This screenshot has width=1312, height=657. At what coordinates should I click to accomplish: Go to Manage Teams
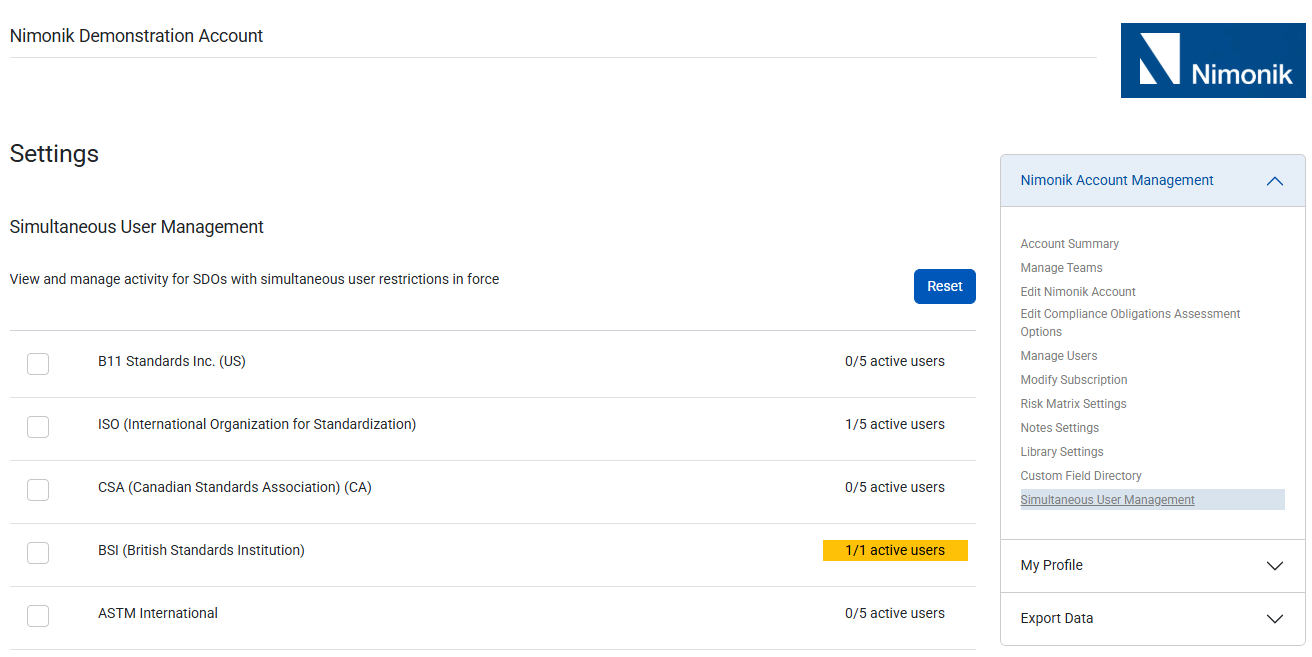click(1061, 268)
